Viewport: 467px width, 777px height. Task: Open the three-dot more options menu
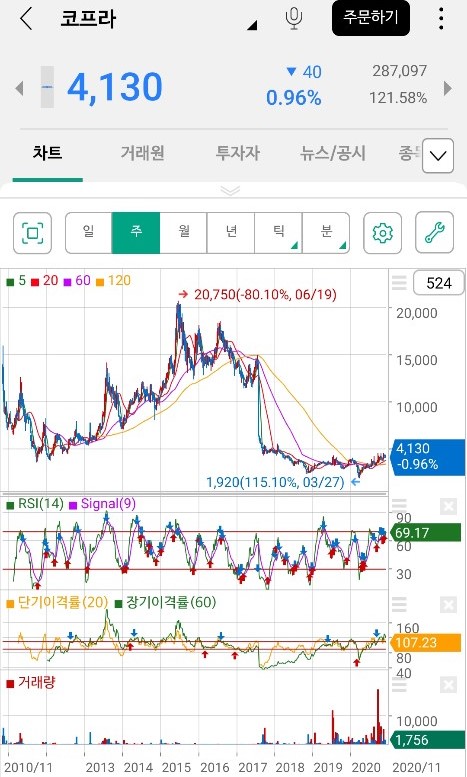(441, 19)
